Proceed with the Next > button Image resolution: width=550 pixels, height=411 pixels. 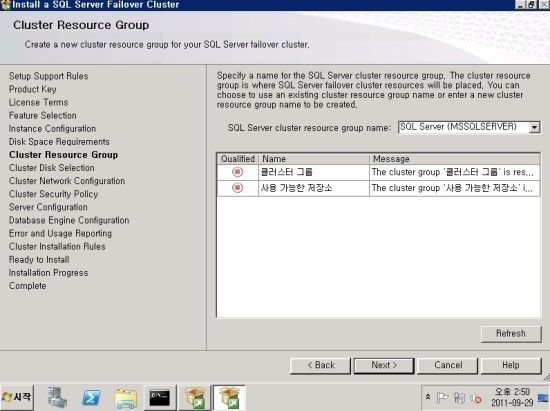[x=384, y=365]
